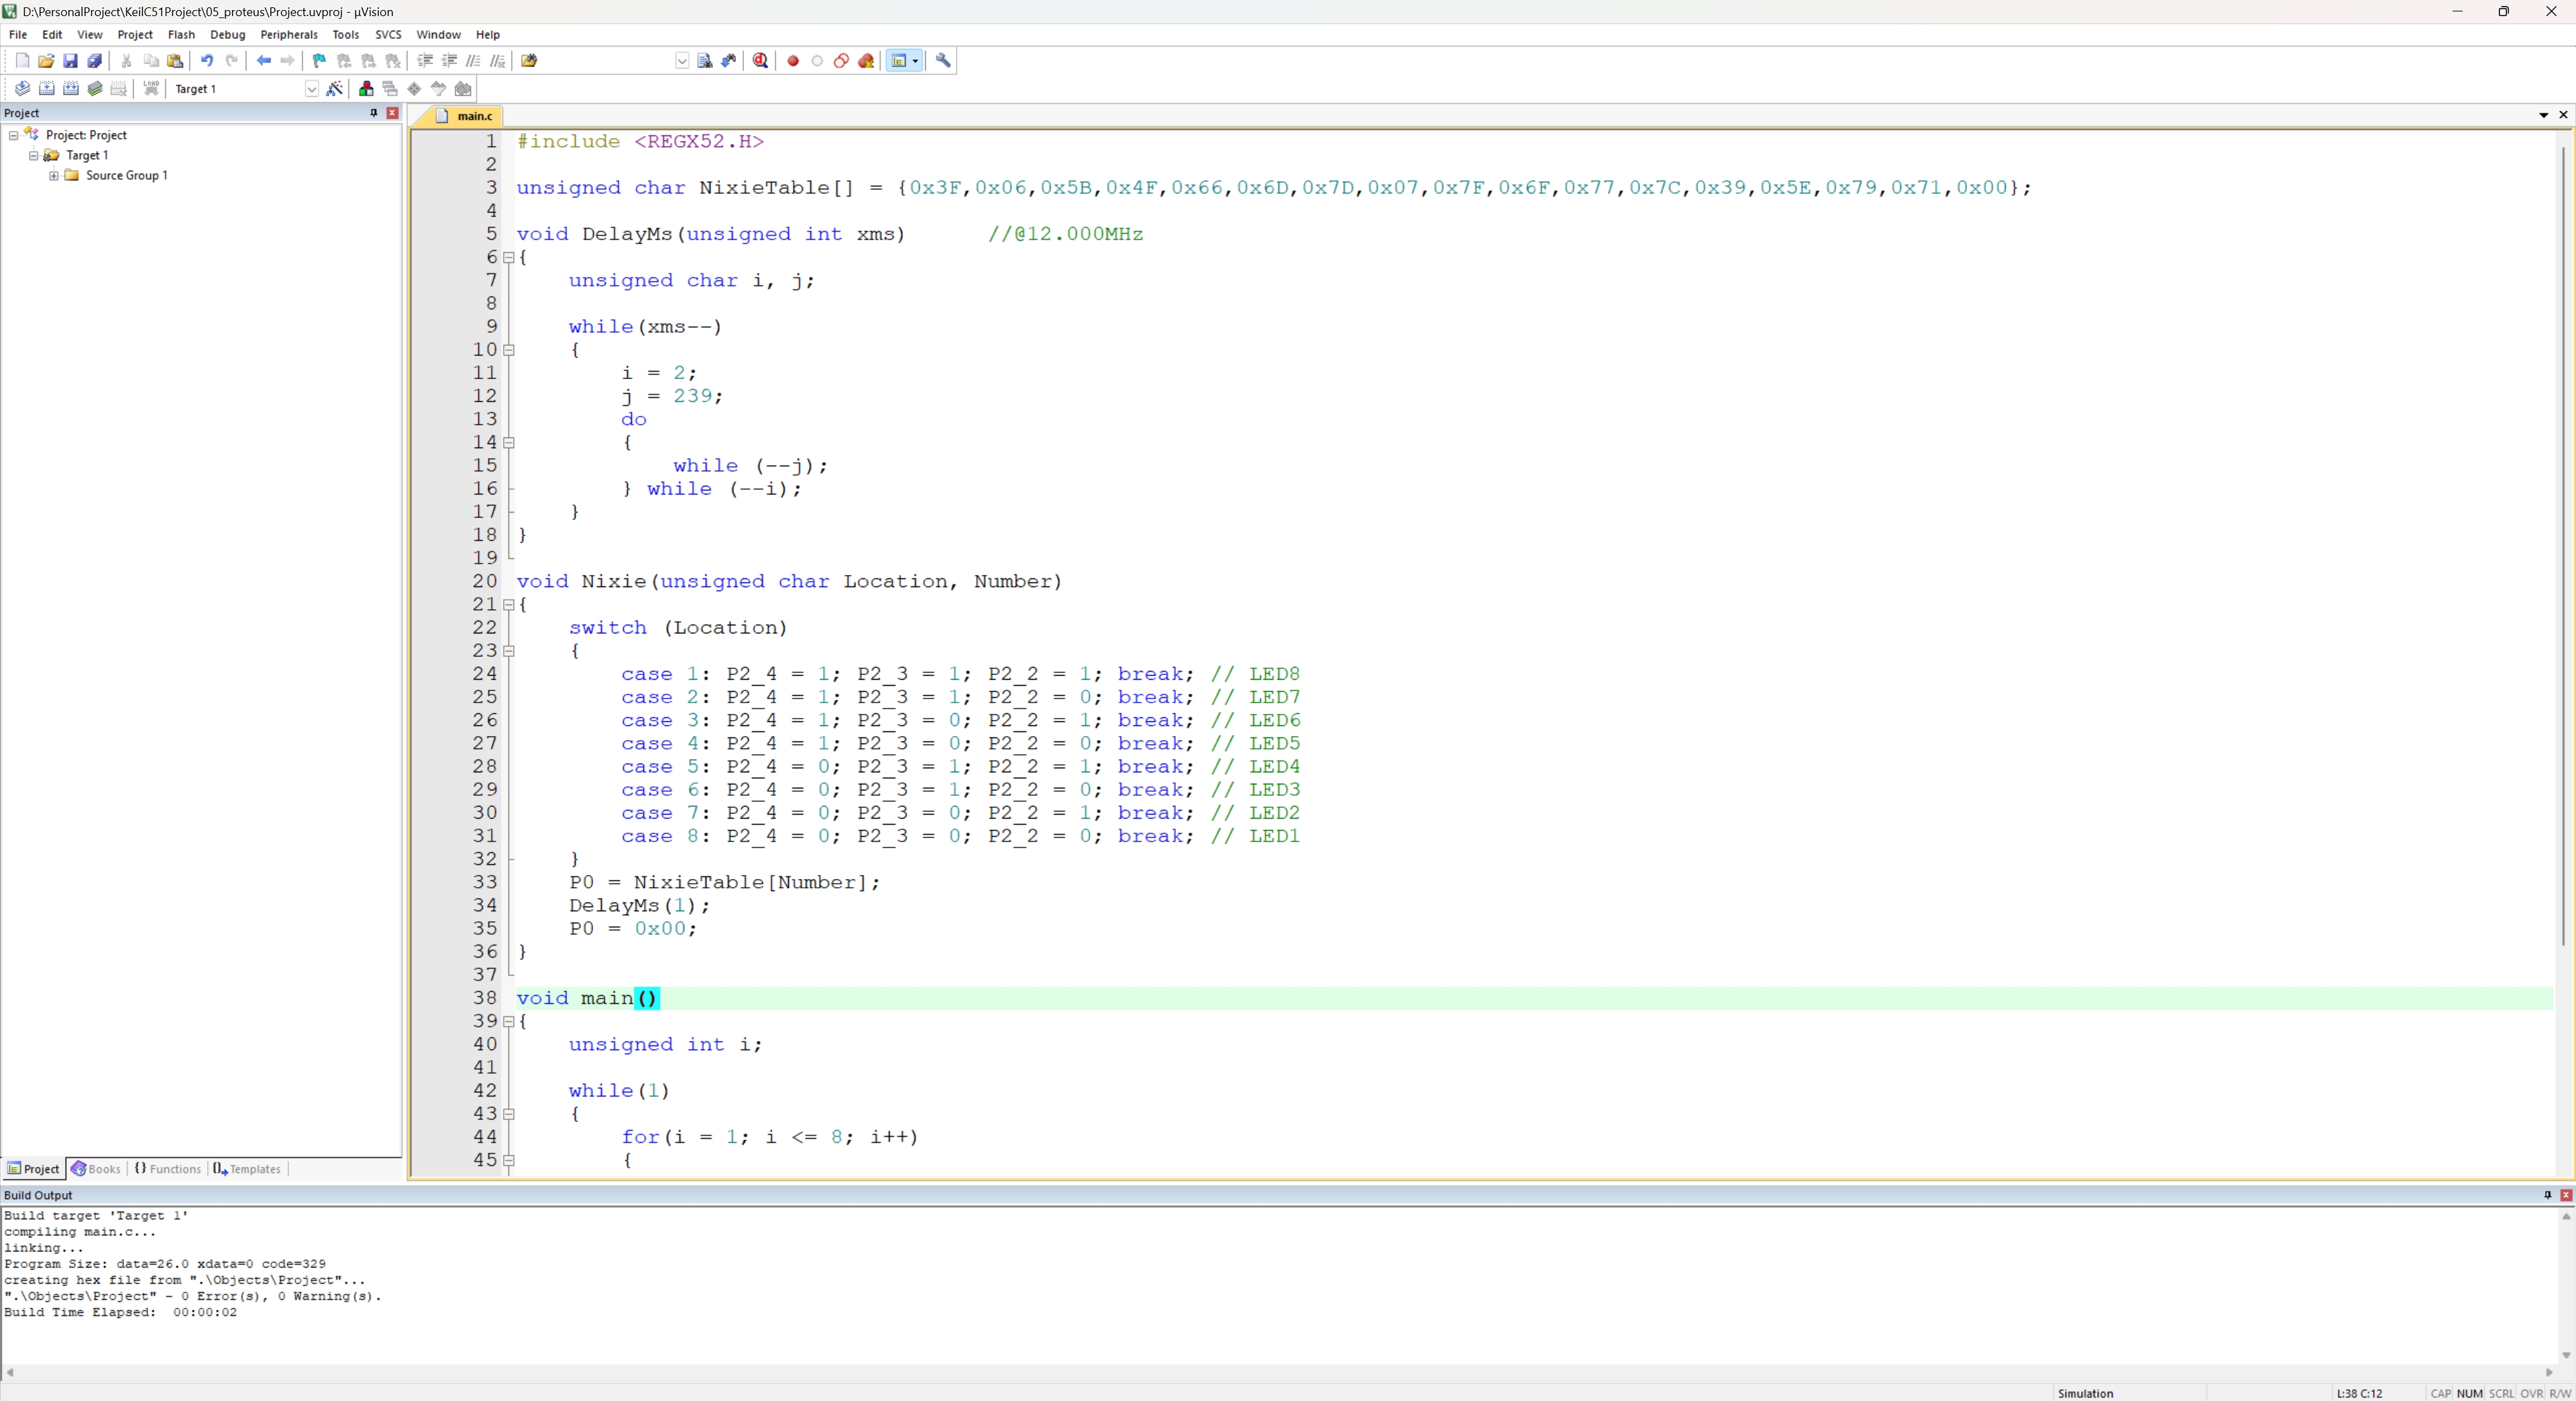Open Configuration wrench icon
The image size is (2576, 1401).
pyautogui.click(x=943, y=61)
